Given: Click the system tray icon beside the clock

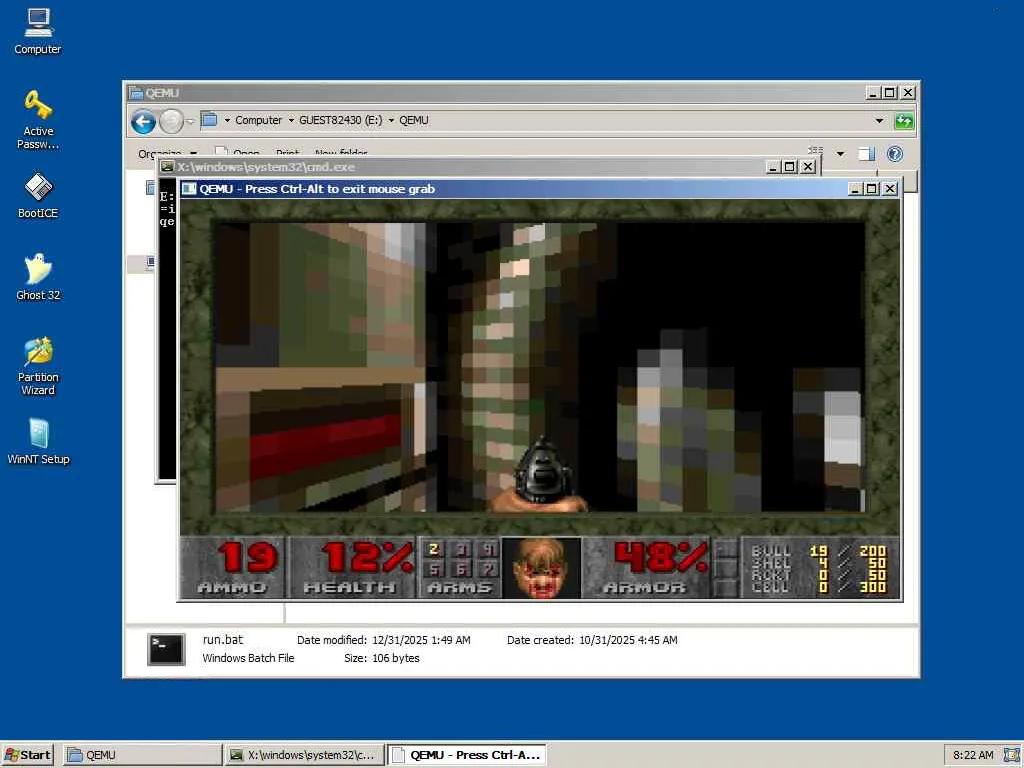Looking at the screenshot, I should 1012,755.
